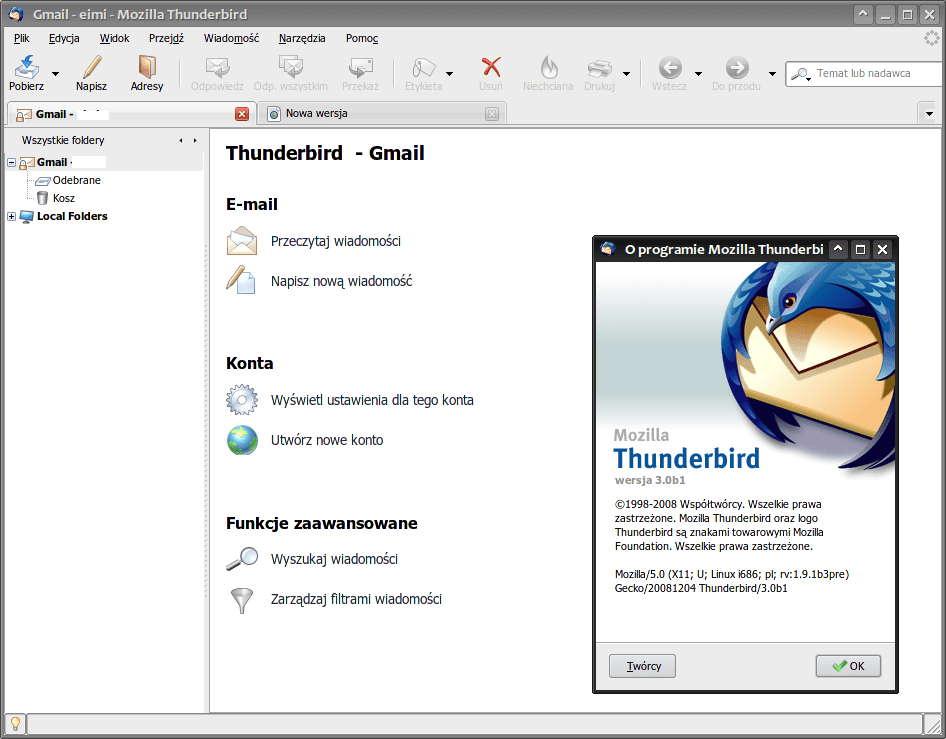Viewport: 946px width, 739px height.
Task: Open the Pobierz dropdown arrow
Action: tap(56, 74)
